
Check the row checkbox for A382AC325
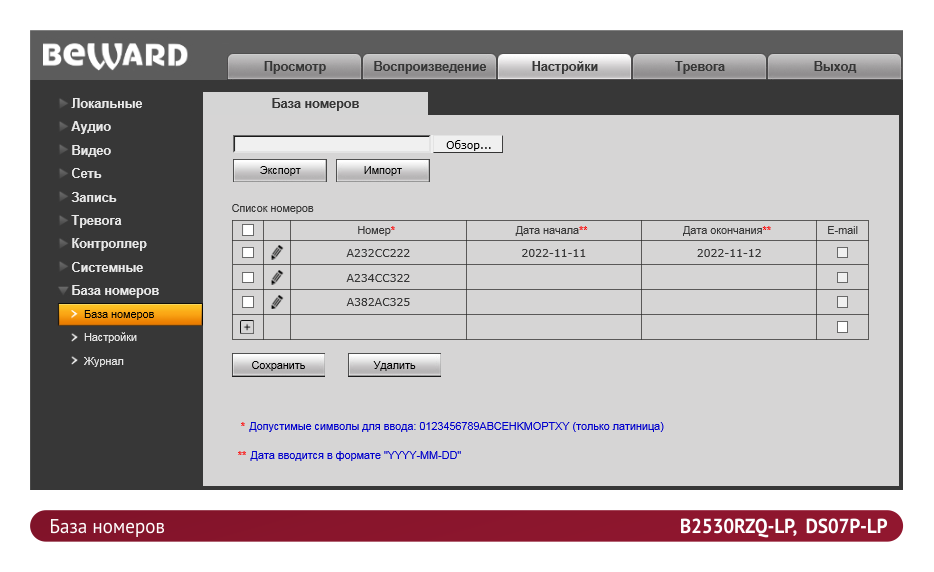click(x=248, y=301)
